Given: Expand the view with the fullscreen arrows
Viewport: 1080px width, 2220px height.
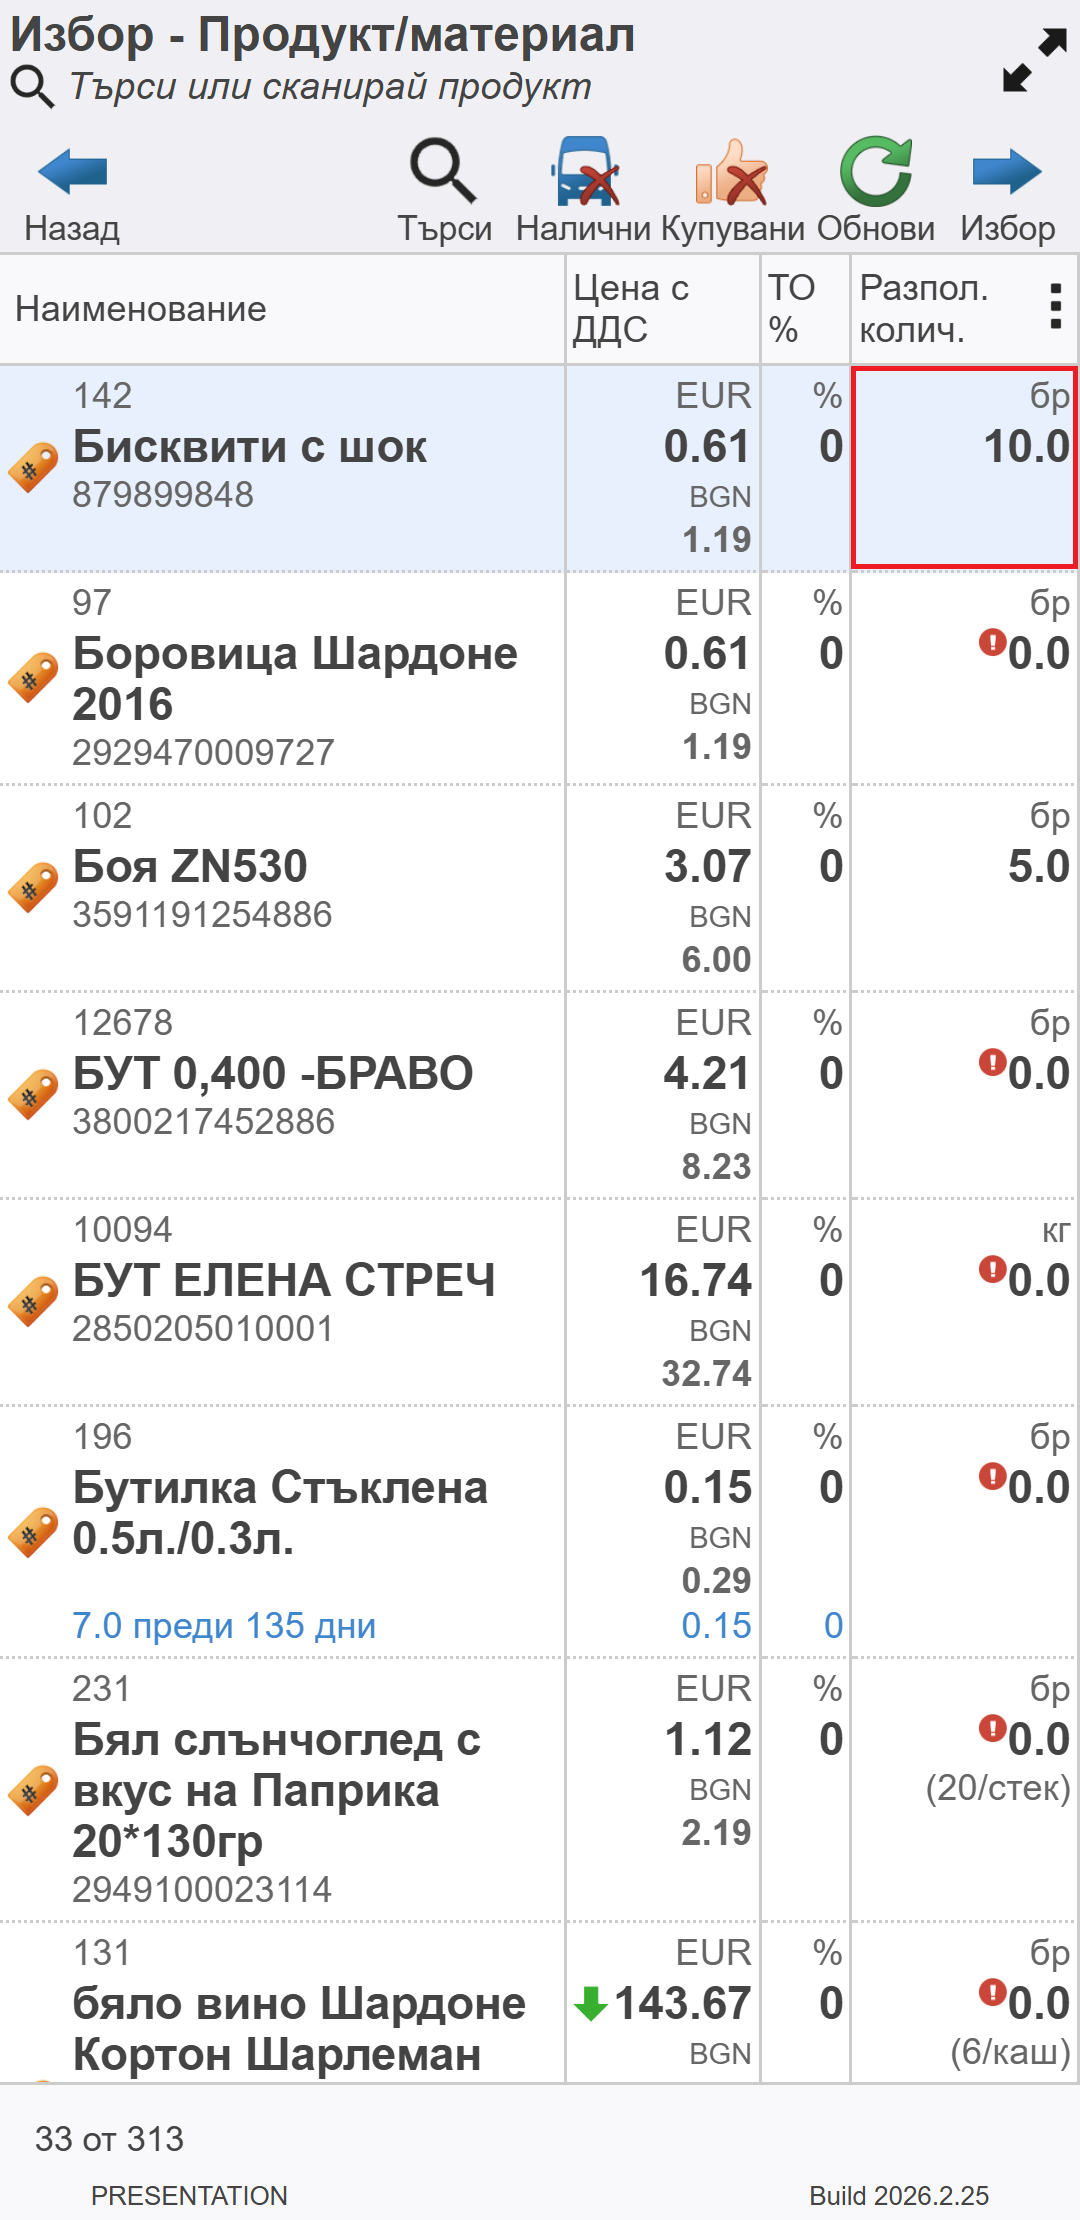Looking at the screenshot, I should point(1034,60).
